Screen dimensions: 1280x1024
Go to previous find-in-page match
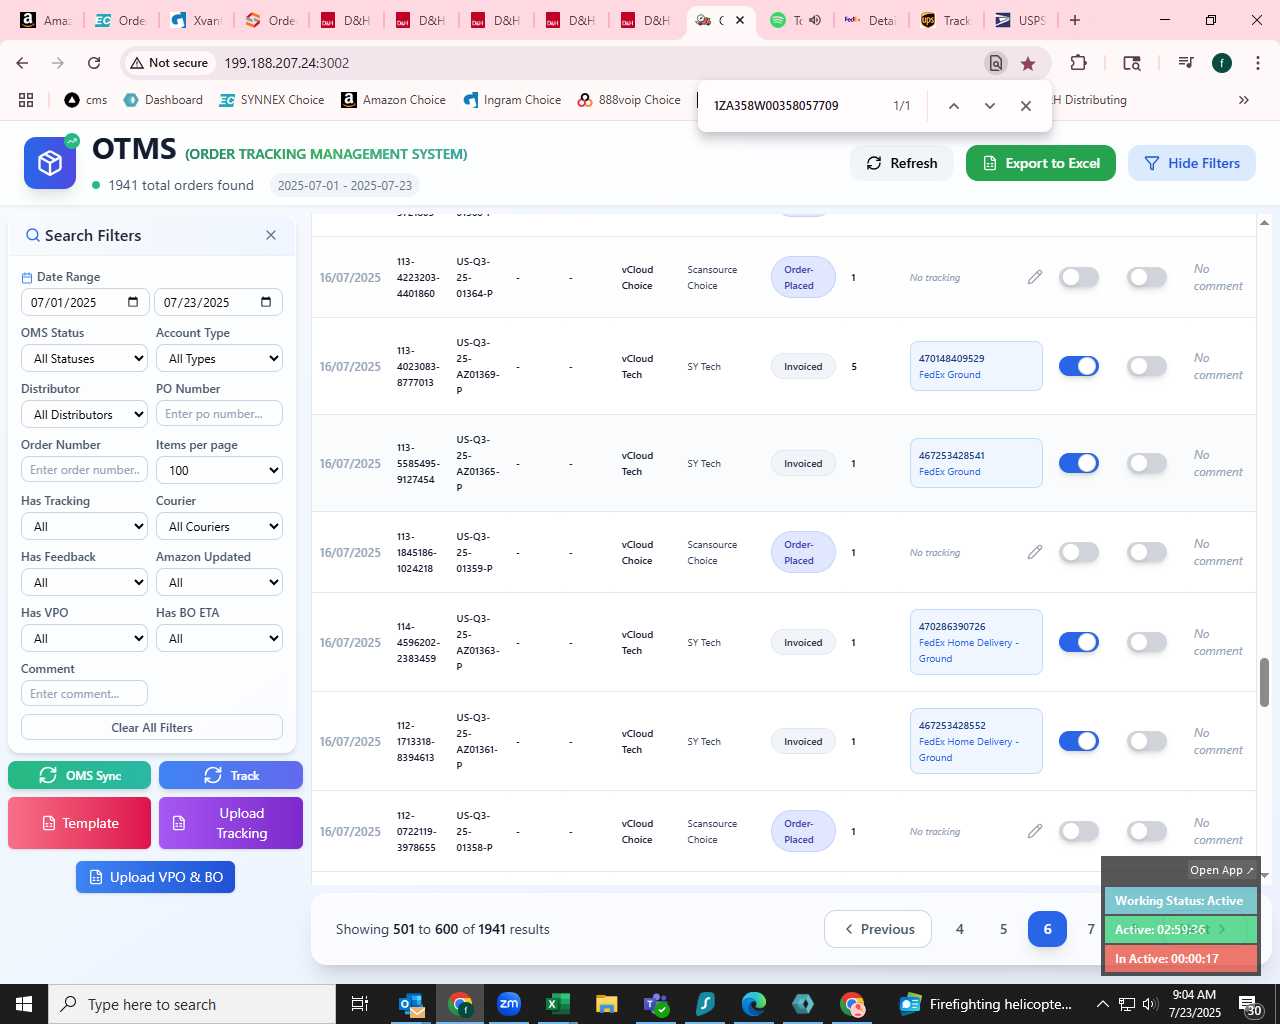pos(954,106)
